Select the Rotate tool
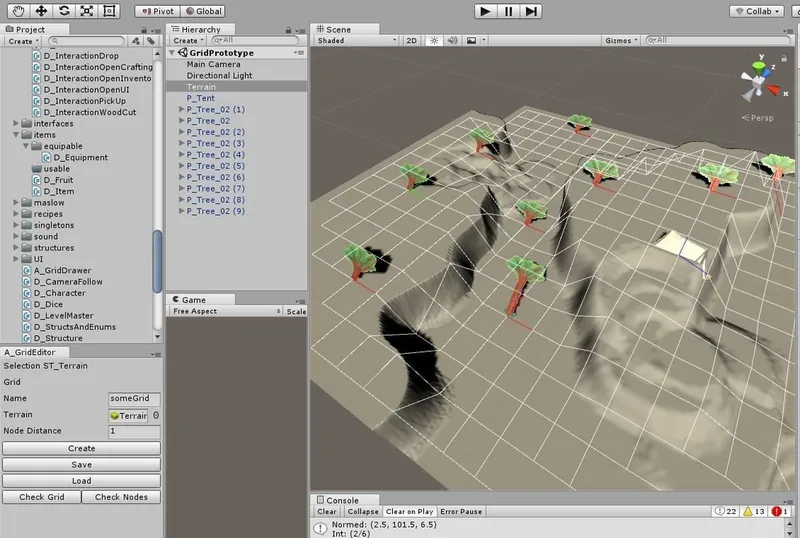 click(x=64, y=11)
